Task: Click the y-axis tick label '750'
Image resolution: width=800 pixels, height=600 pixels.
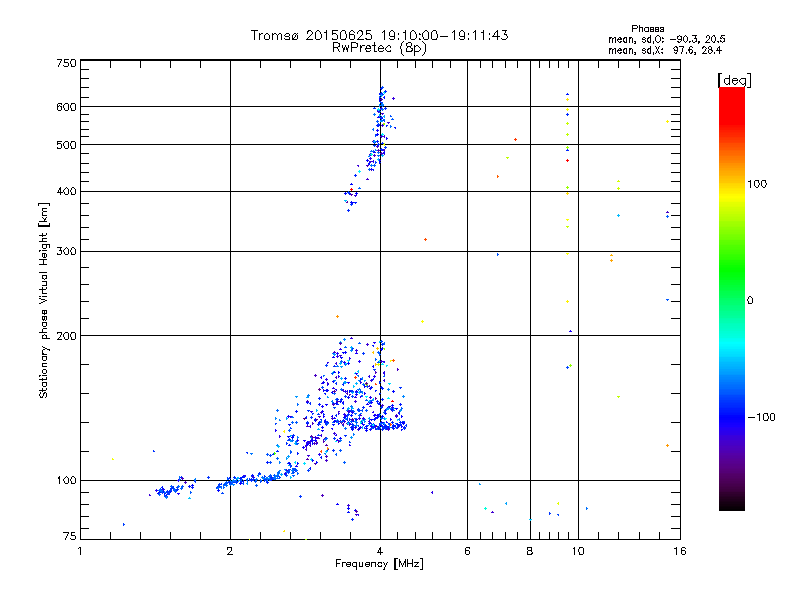Action: coord(66,63)
